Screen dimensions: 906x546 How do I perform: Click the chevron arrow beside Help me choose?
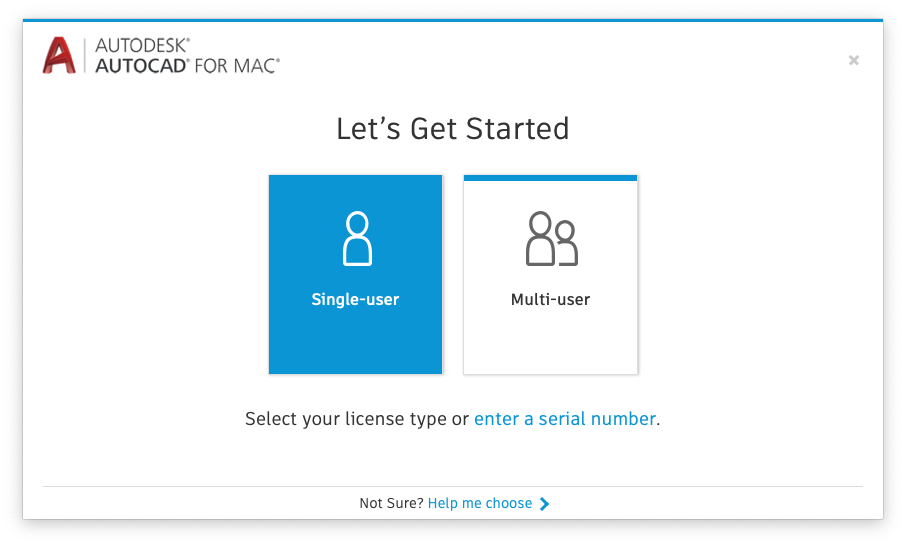(x=544, y=504)
